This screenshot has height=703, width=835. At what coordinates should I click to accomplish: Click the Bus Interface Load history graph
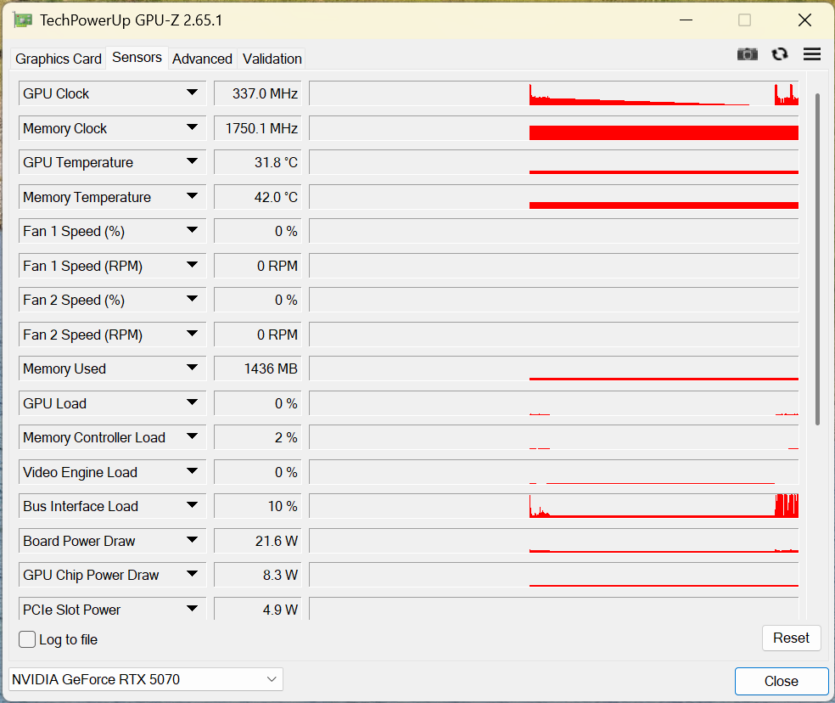click(554, 505)
